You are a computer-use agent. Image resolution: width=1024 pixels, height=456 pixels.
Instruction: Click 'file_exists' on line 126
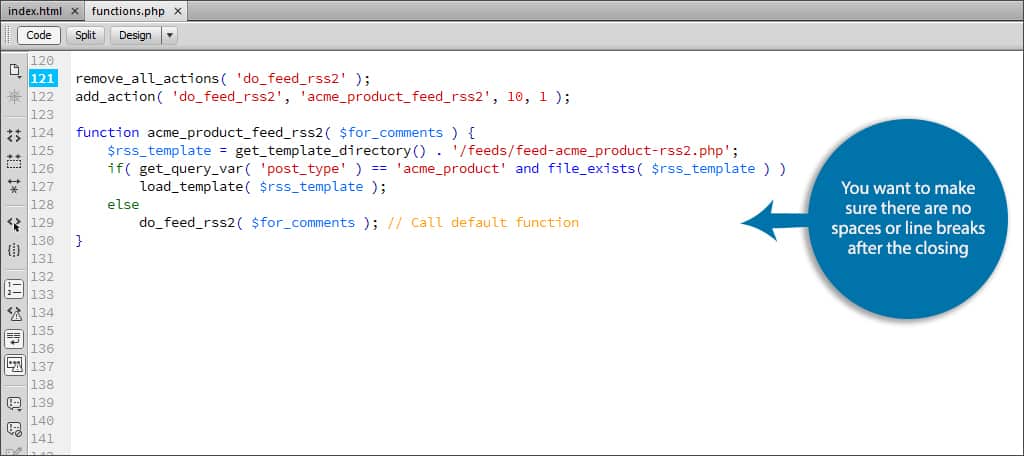pos(592,169)
